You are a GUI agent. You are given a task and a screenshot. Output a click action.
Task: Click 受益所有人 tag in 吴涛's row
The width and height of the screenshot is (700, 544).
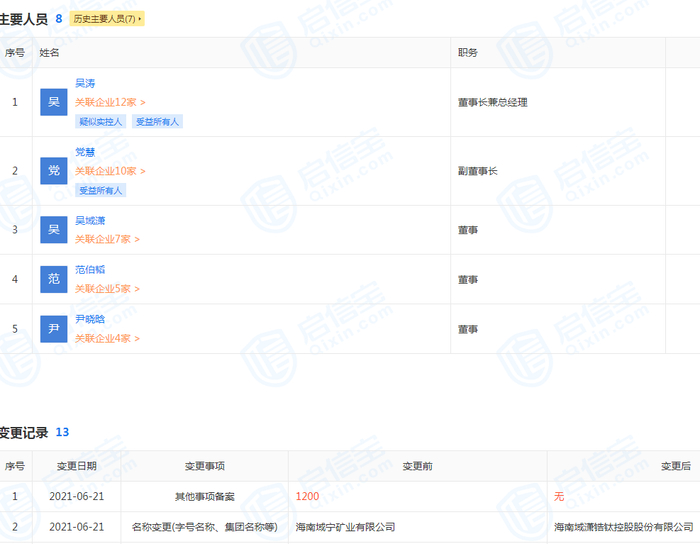tap(157, 121)
